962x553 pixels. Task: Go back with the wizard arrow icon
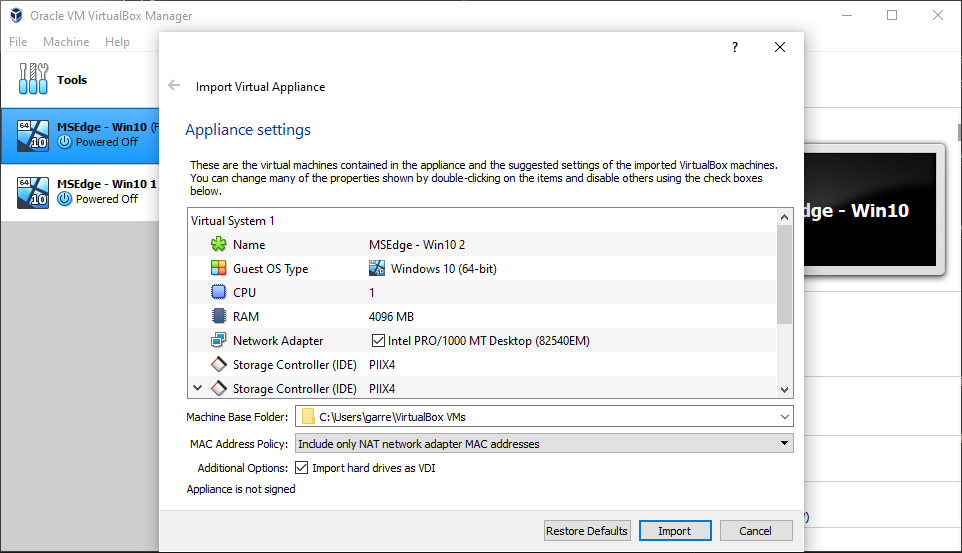[x=174, y=86]
